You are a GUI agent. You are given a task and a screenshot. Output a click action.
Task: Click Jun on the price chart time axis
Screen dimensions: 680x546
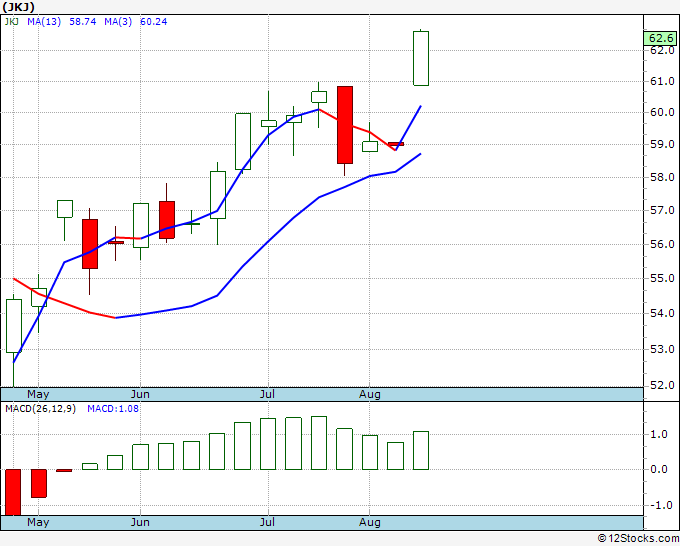140,394
